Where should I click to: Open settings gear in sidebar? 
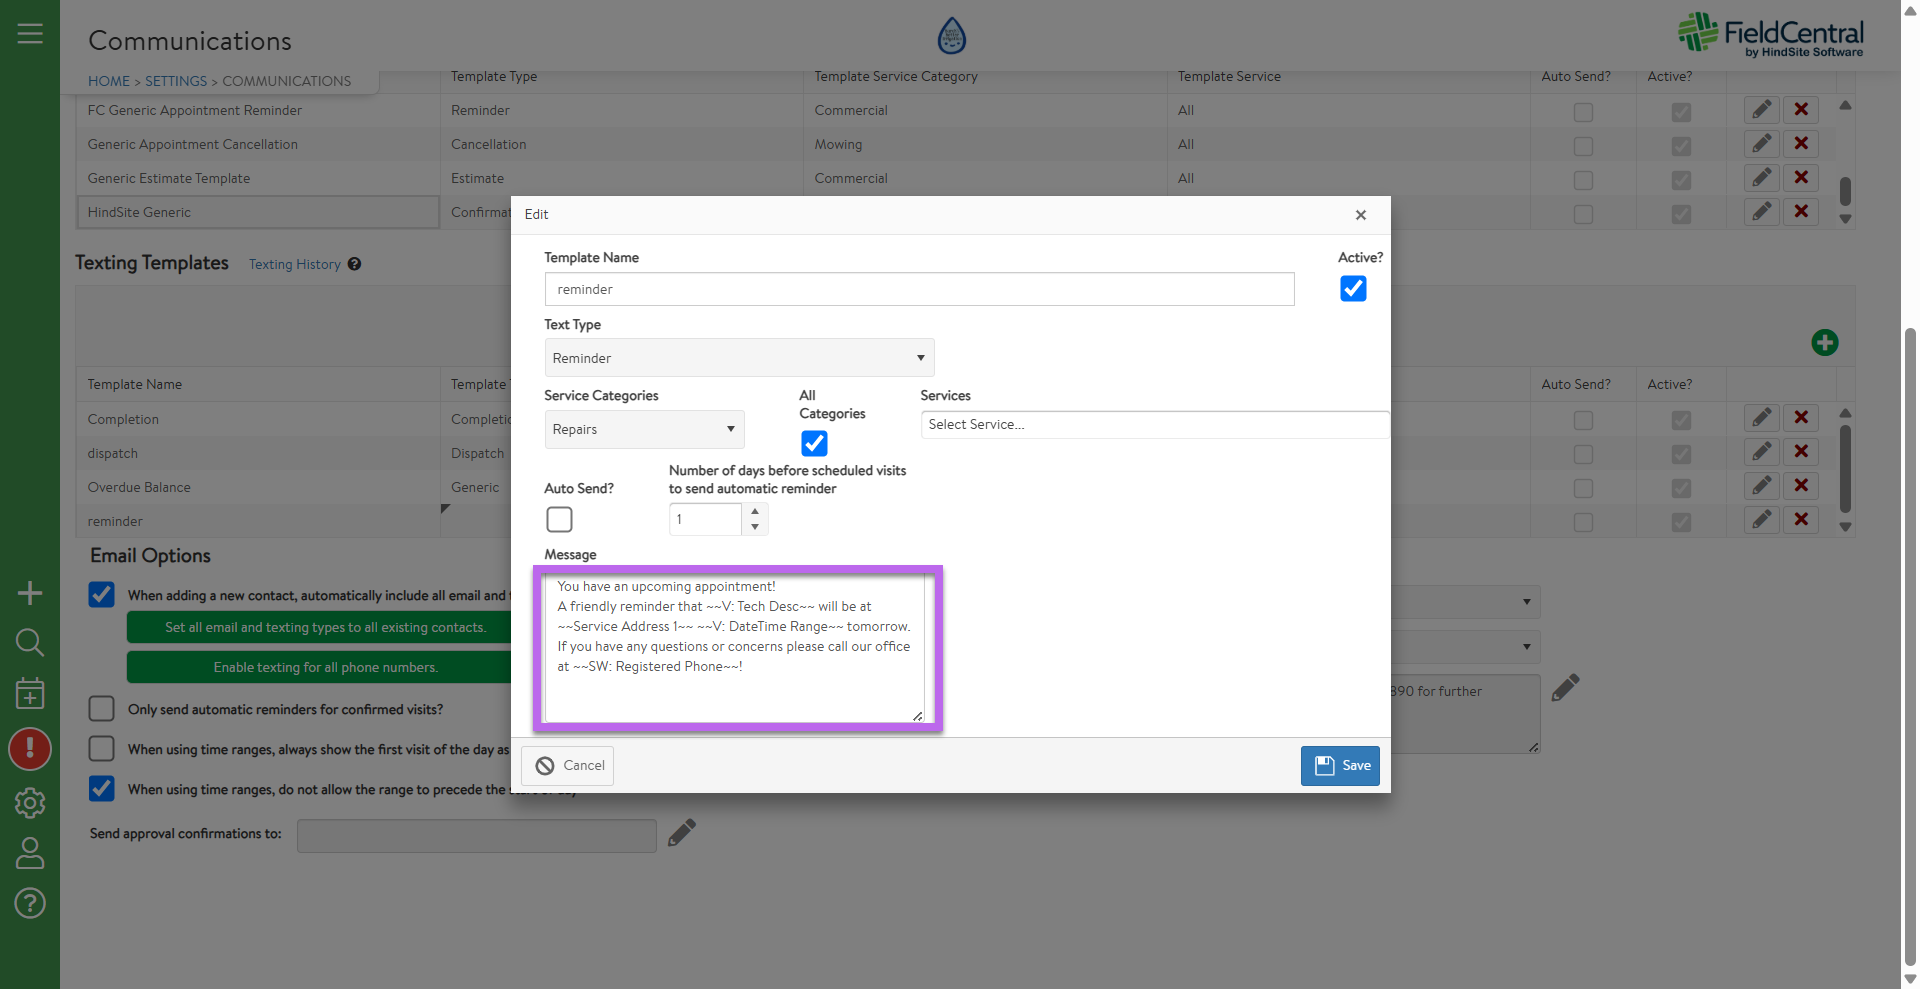(x=30, y=802)
